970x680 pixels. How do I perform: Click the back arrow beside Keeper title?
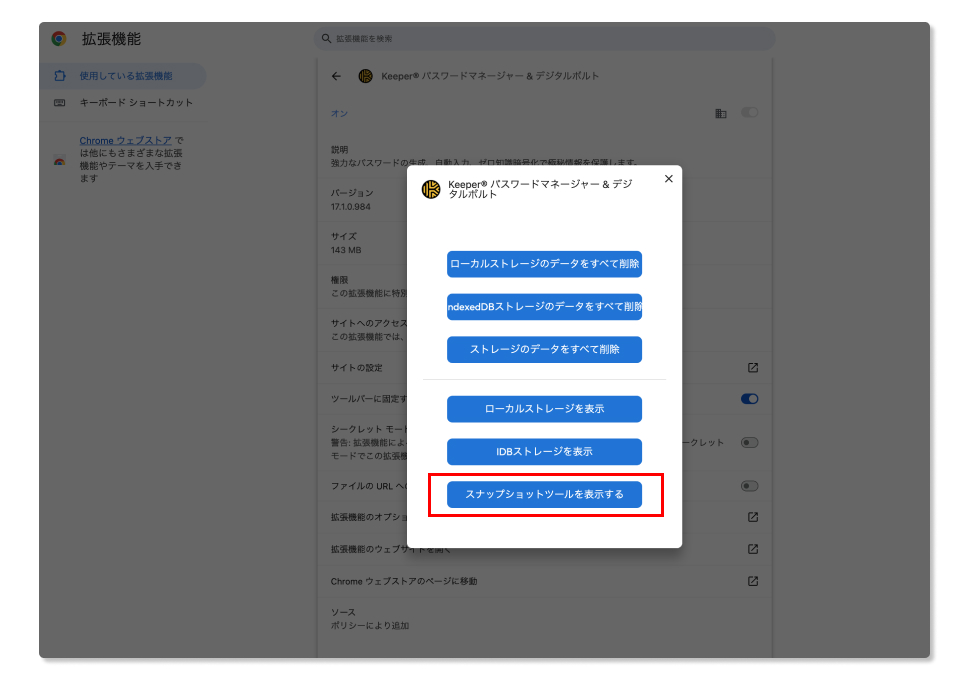click(336, 76)
